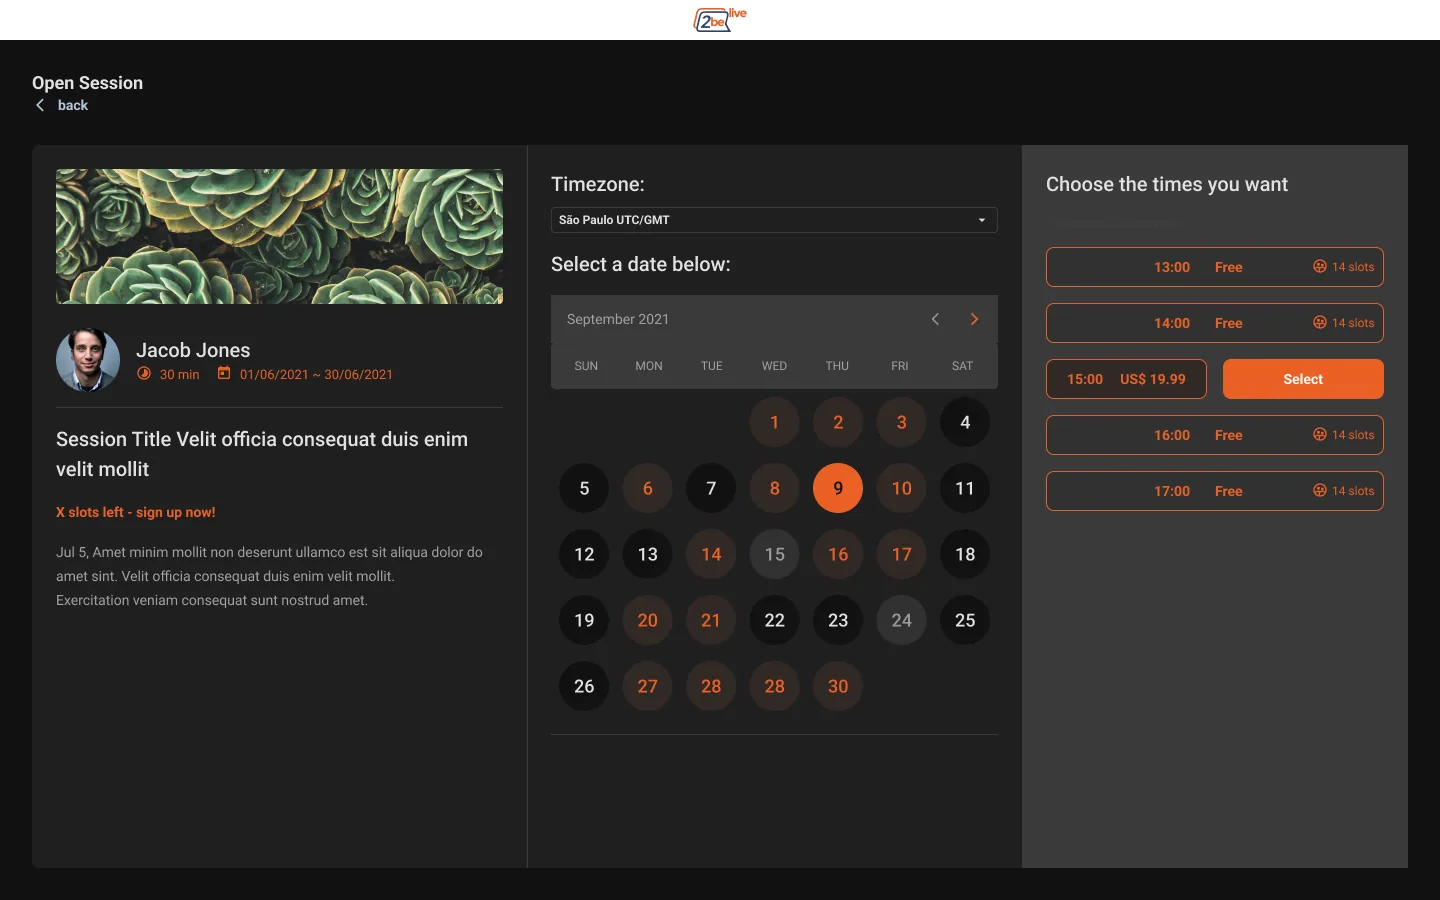1440x900 pixels.
Task: Choose the 17:00 Free time slot
Action: point(1215,491)
